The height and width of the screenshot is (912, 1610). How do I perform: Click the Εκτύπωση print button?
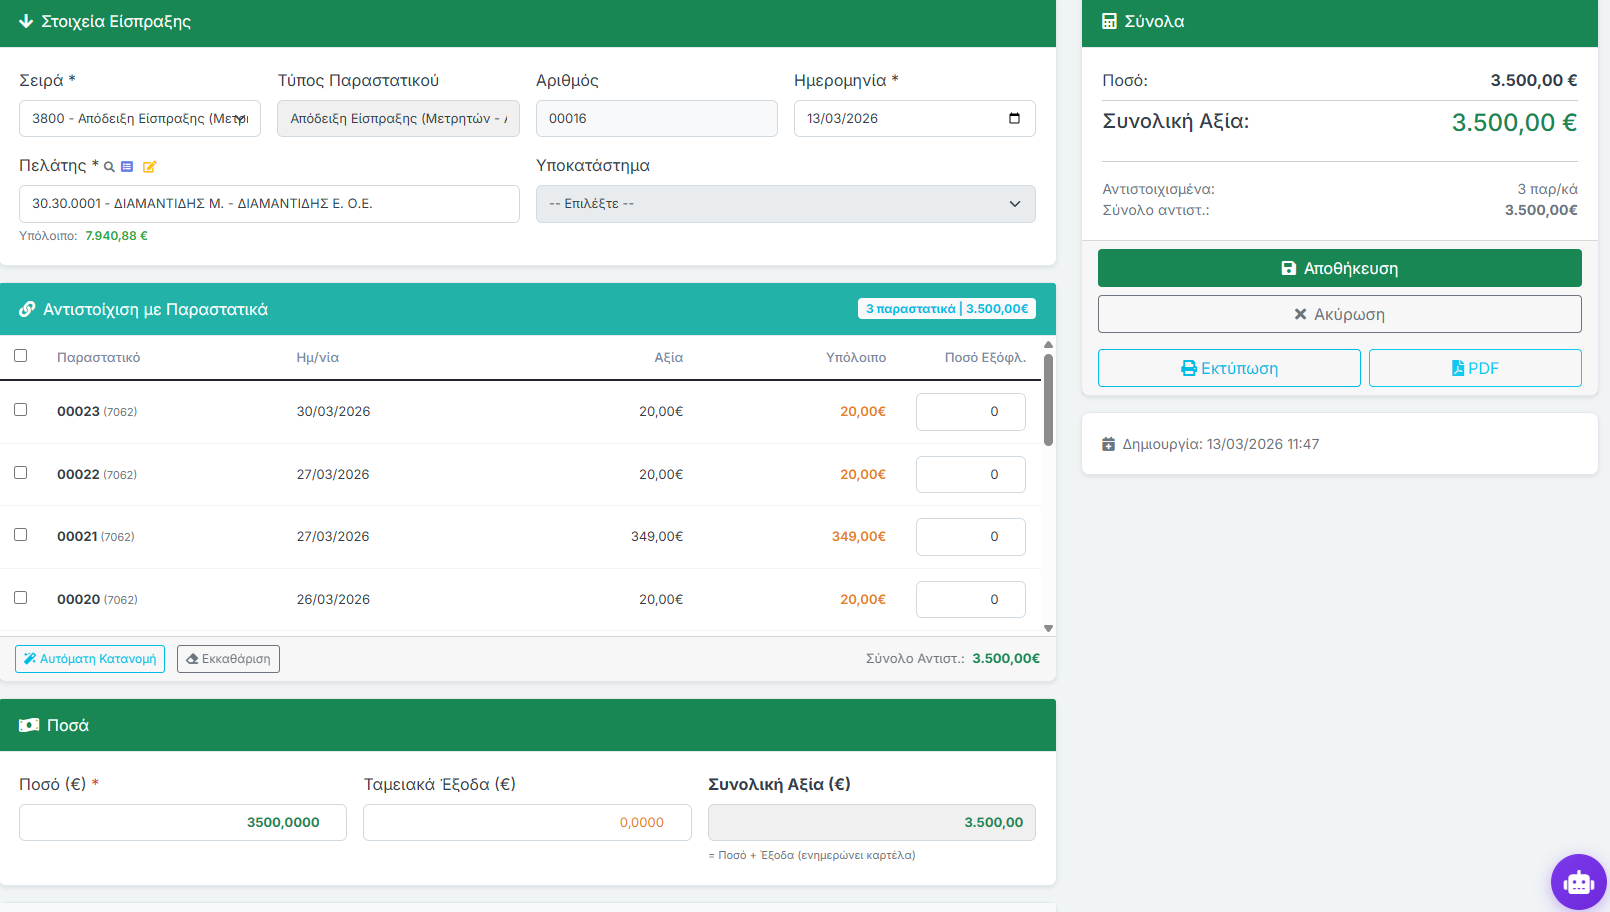coord(1229,368)
